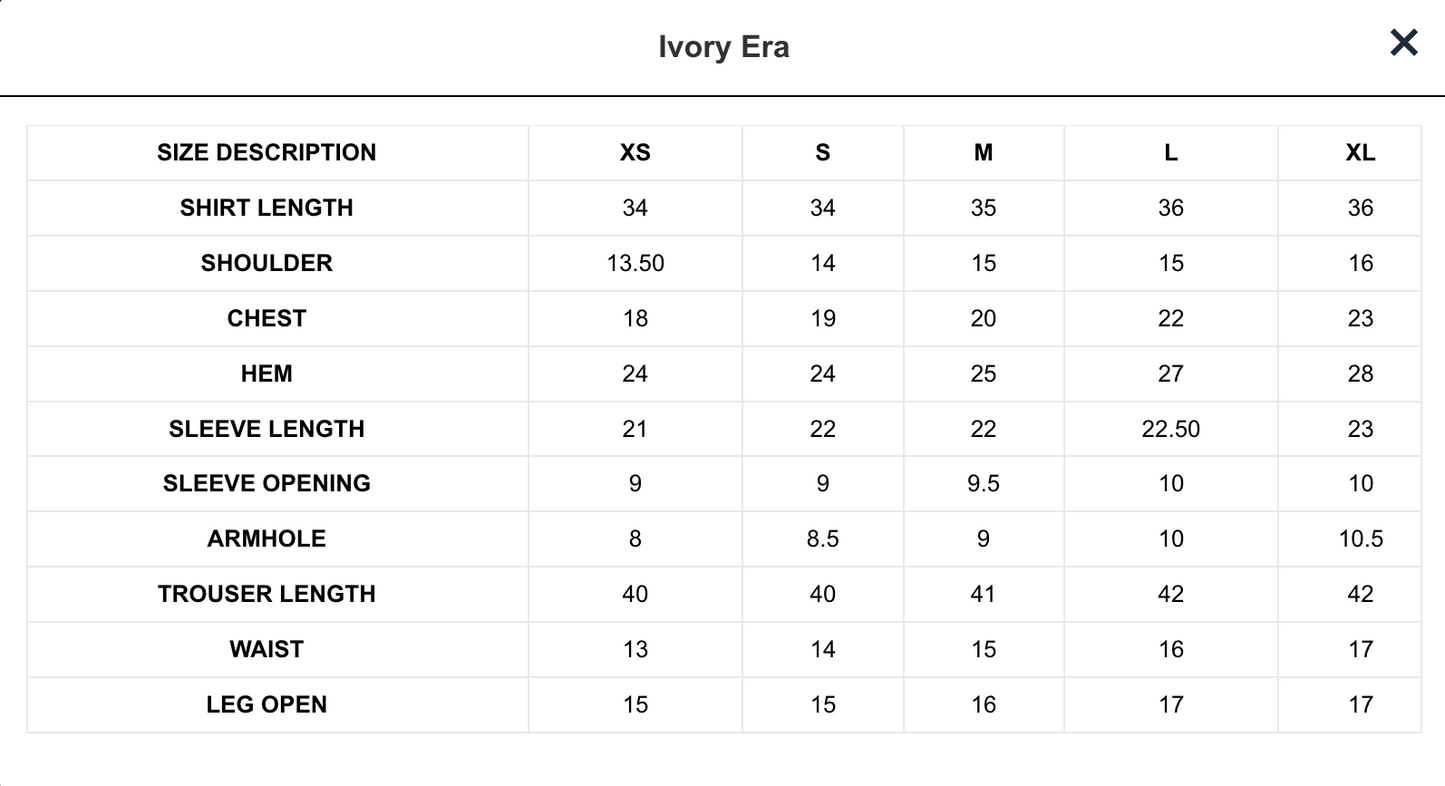This screenshot has height=786, width=1445.
Task: Select the S size column header
Action: [x=822, y=153]
